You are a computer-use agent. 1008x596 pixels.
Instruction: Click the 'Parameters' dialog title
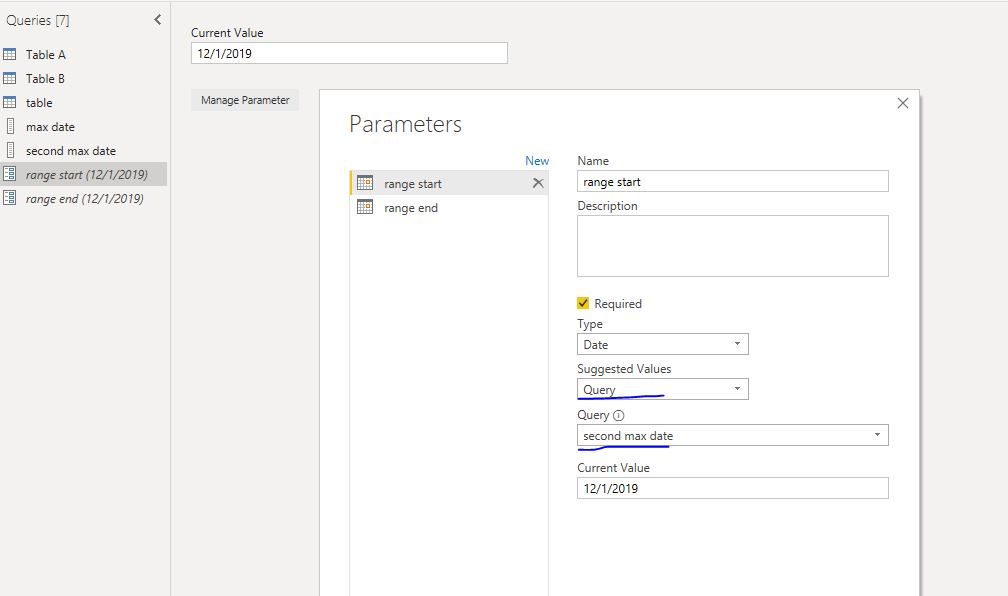click(406, 123)
